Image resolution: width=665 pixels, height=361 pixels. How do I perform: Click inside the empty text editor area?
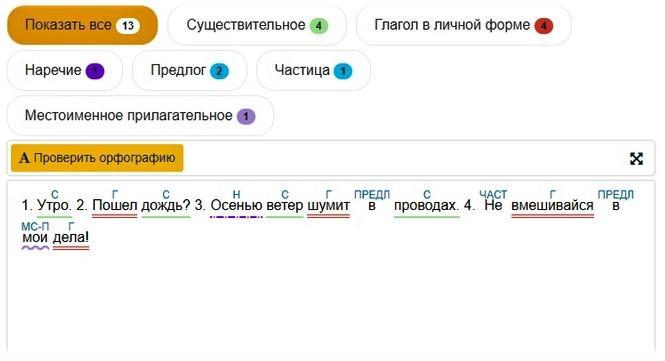[x=331, y=301]
